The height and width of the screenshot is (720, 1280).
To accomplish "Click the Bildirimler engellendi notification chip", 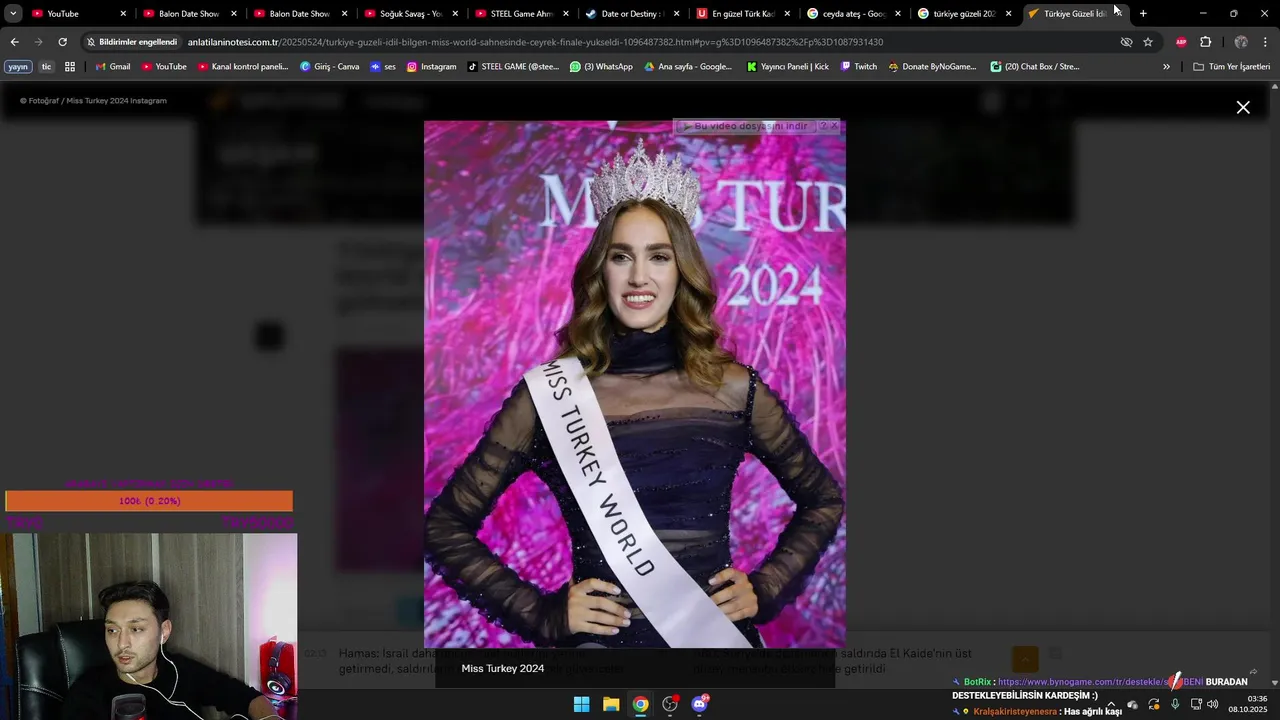I will click(131, 42).
